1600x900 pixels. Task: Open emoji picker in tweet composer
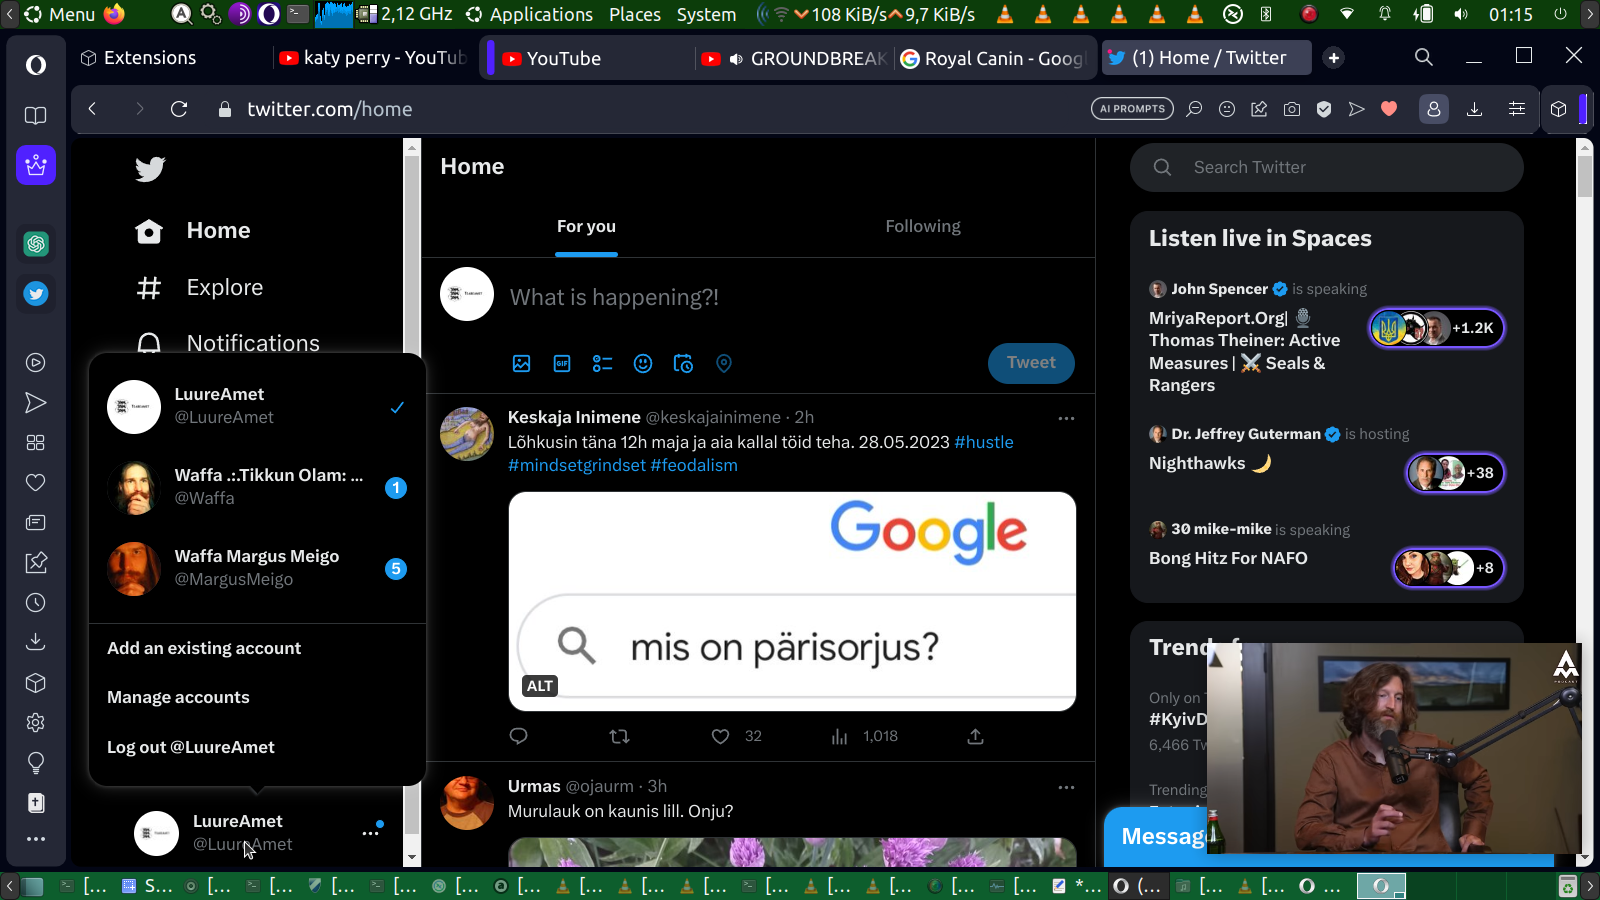tap(643, 364)
